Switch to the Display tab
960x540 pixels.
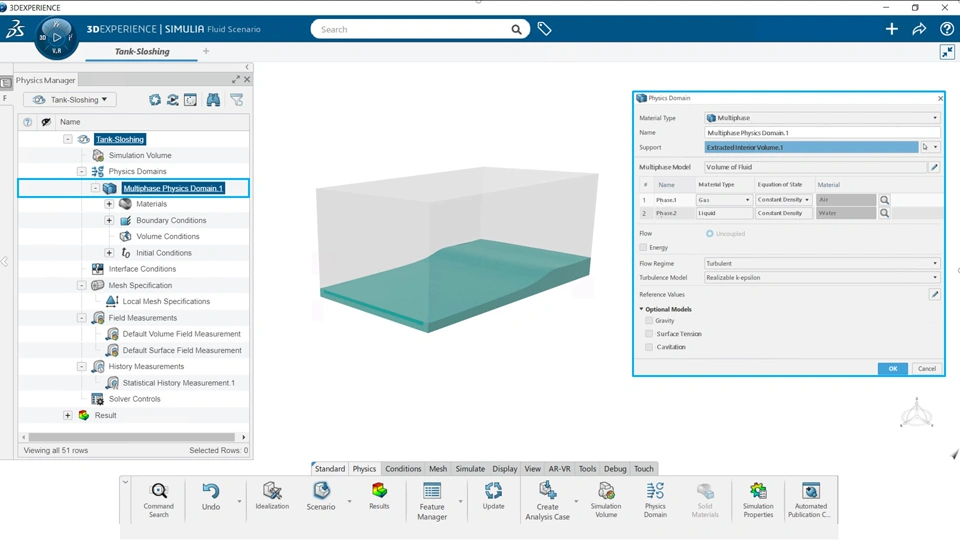[x=504, y=468]
